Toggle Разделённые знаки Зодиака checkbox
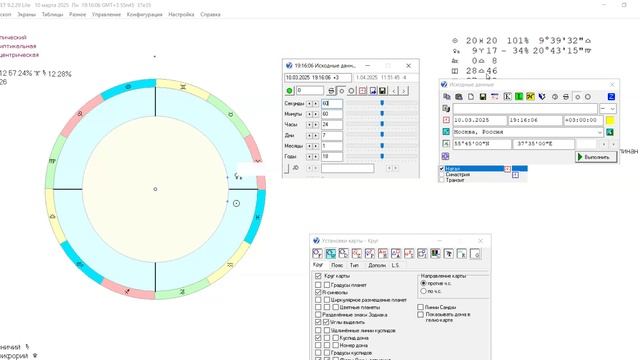The width and height of the screenshot is (640, 360). click(x=318, y=315)
